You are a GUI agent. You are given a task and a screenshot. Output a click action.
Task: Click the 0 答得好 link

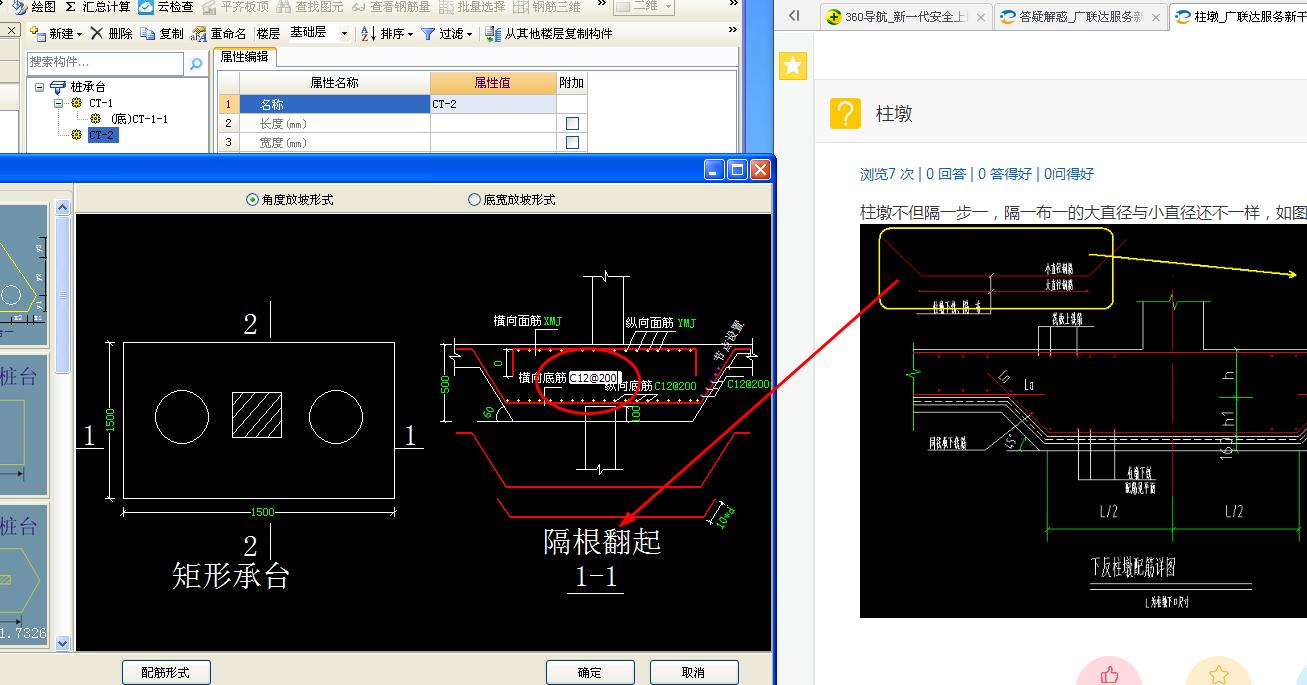pos(1005,174)
